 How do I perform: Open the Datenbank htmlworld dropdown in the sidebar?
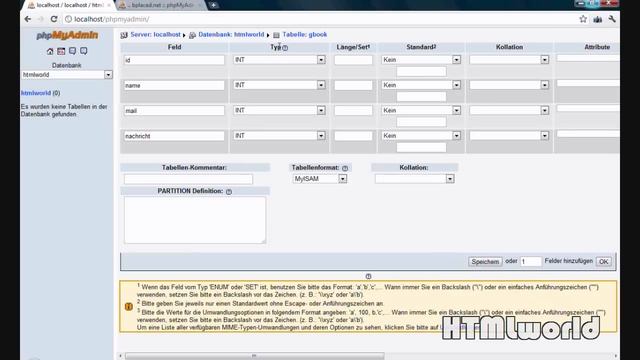coord(67,75)
